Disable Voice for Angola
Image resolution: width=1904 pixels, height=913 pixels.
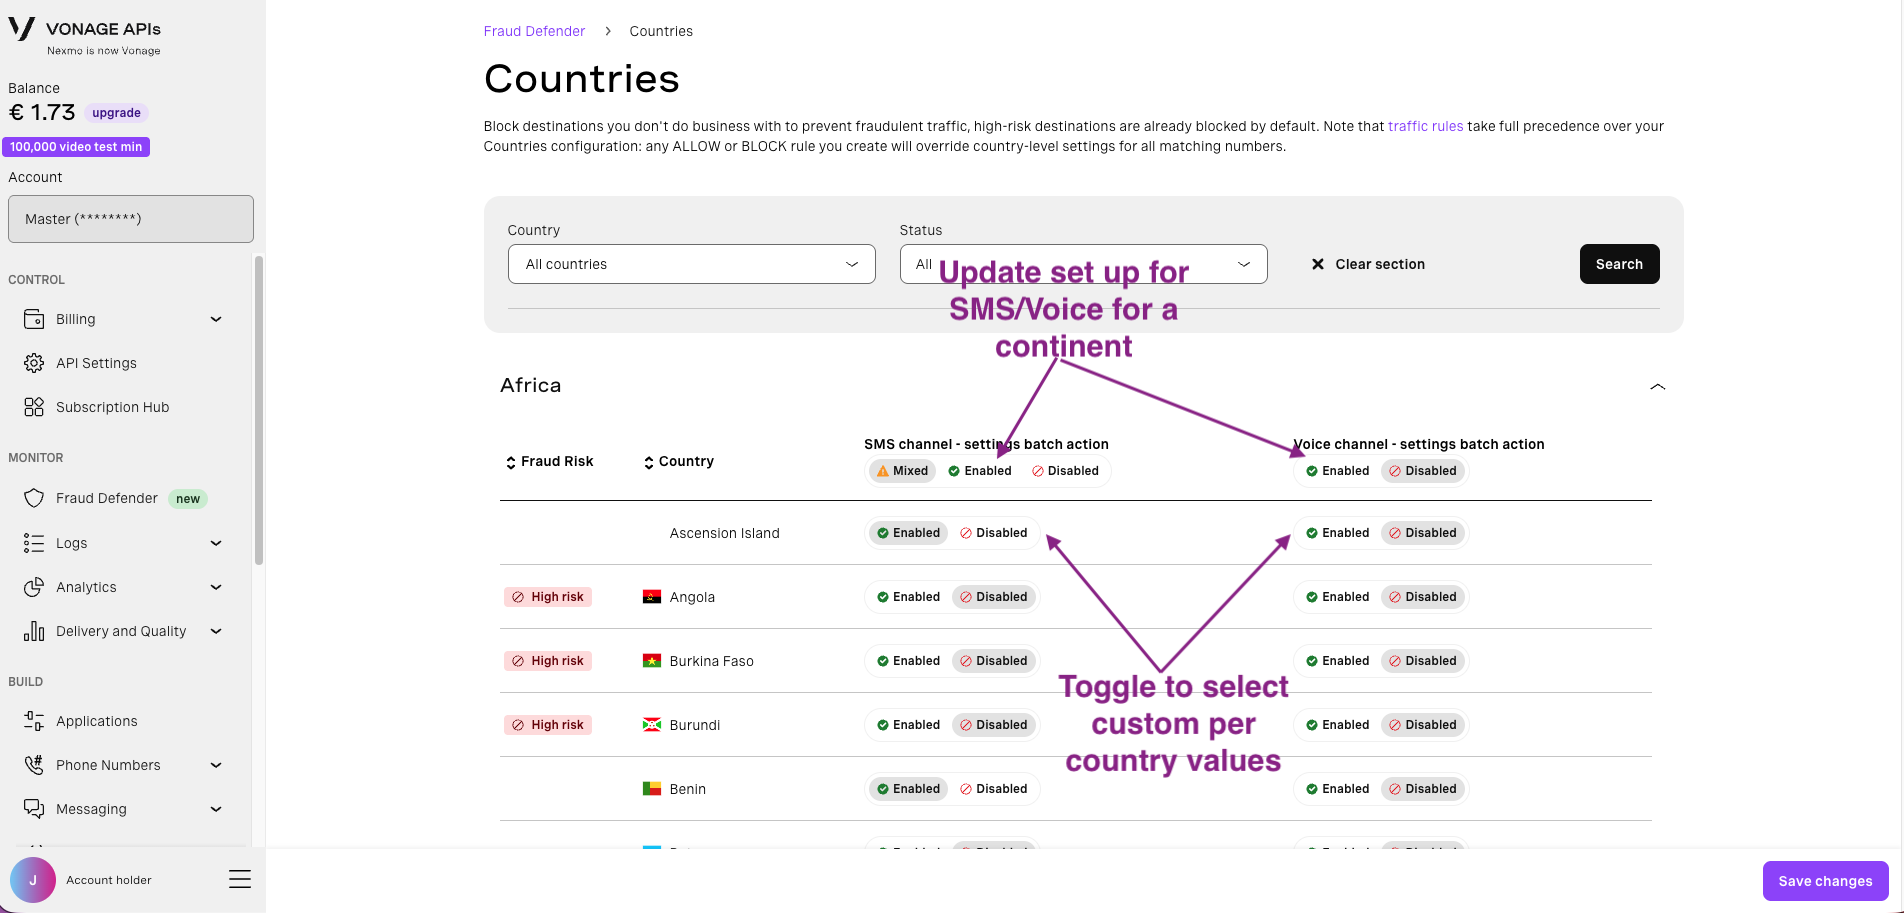tap(1422, 597)
